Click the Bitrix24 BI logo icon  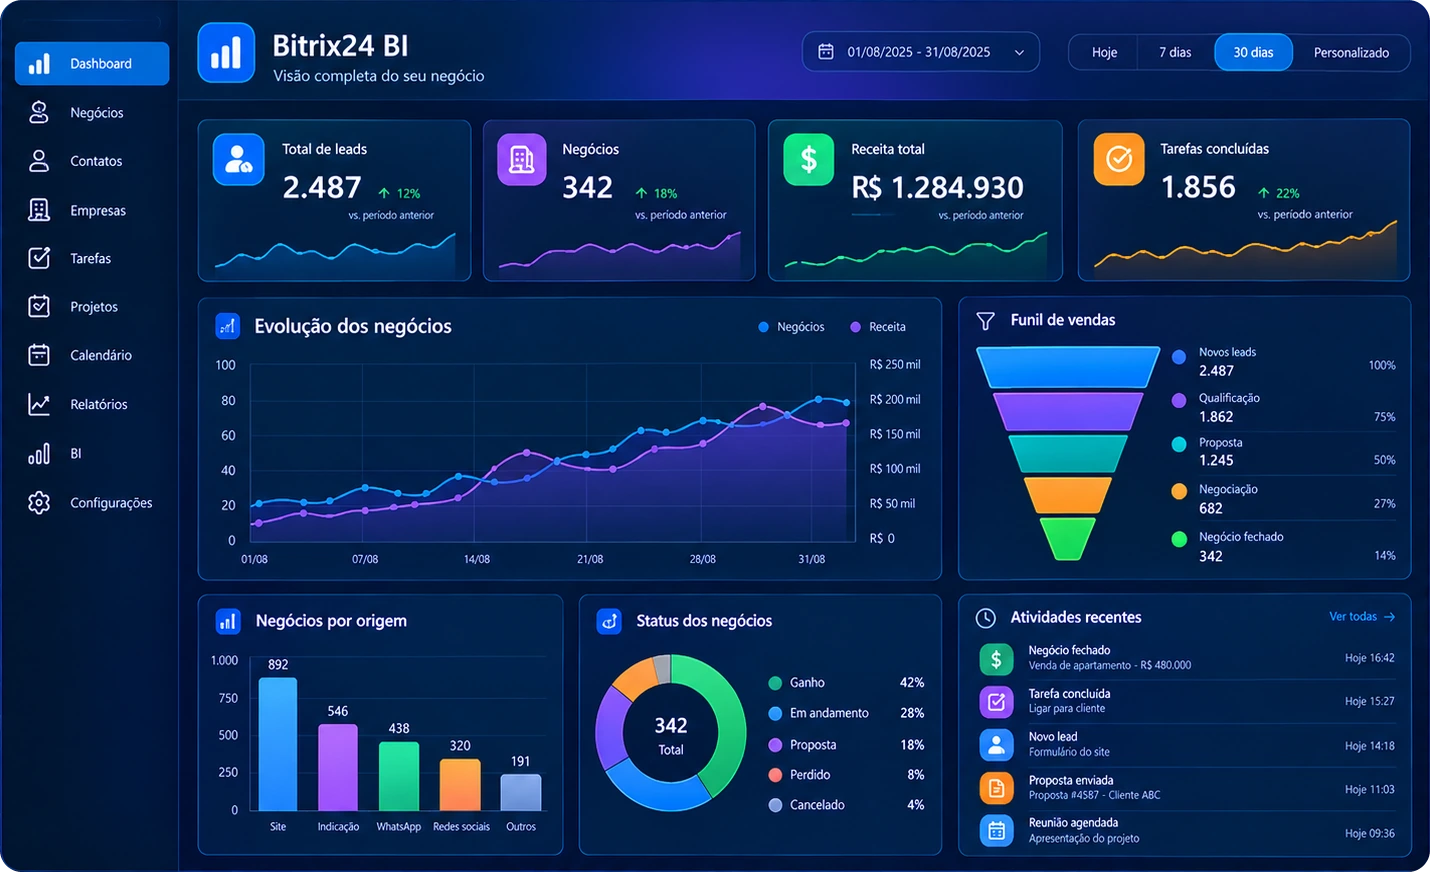tap(226, 52)
